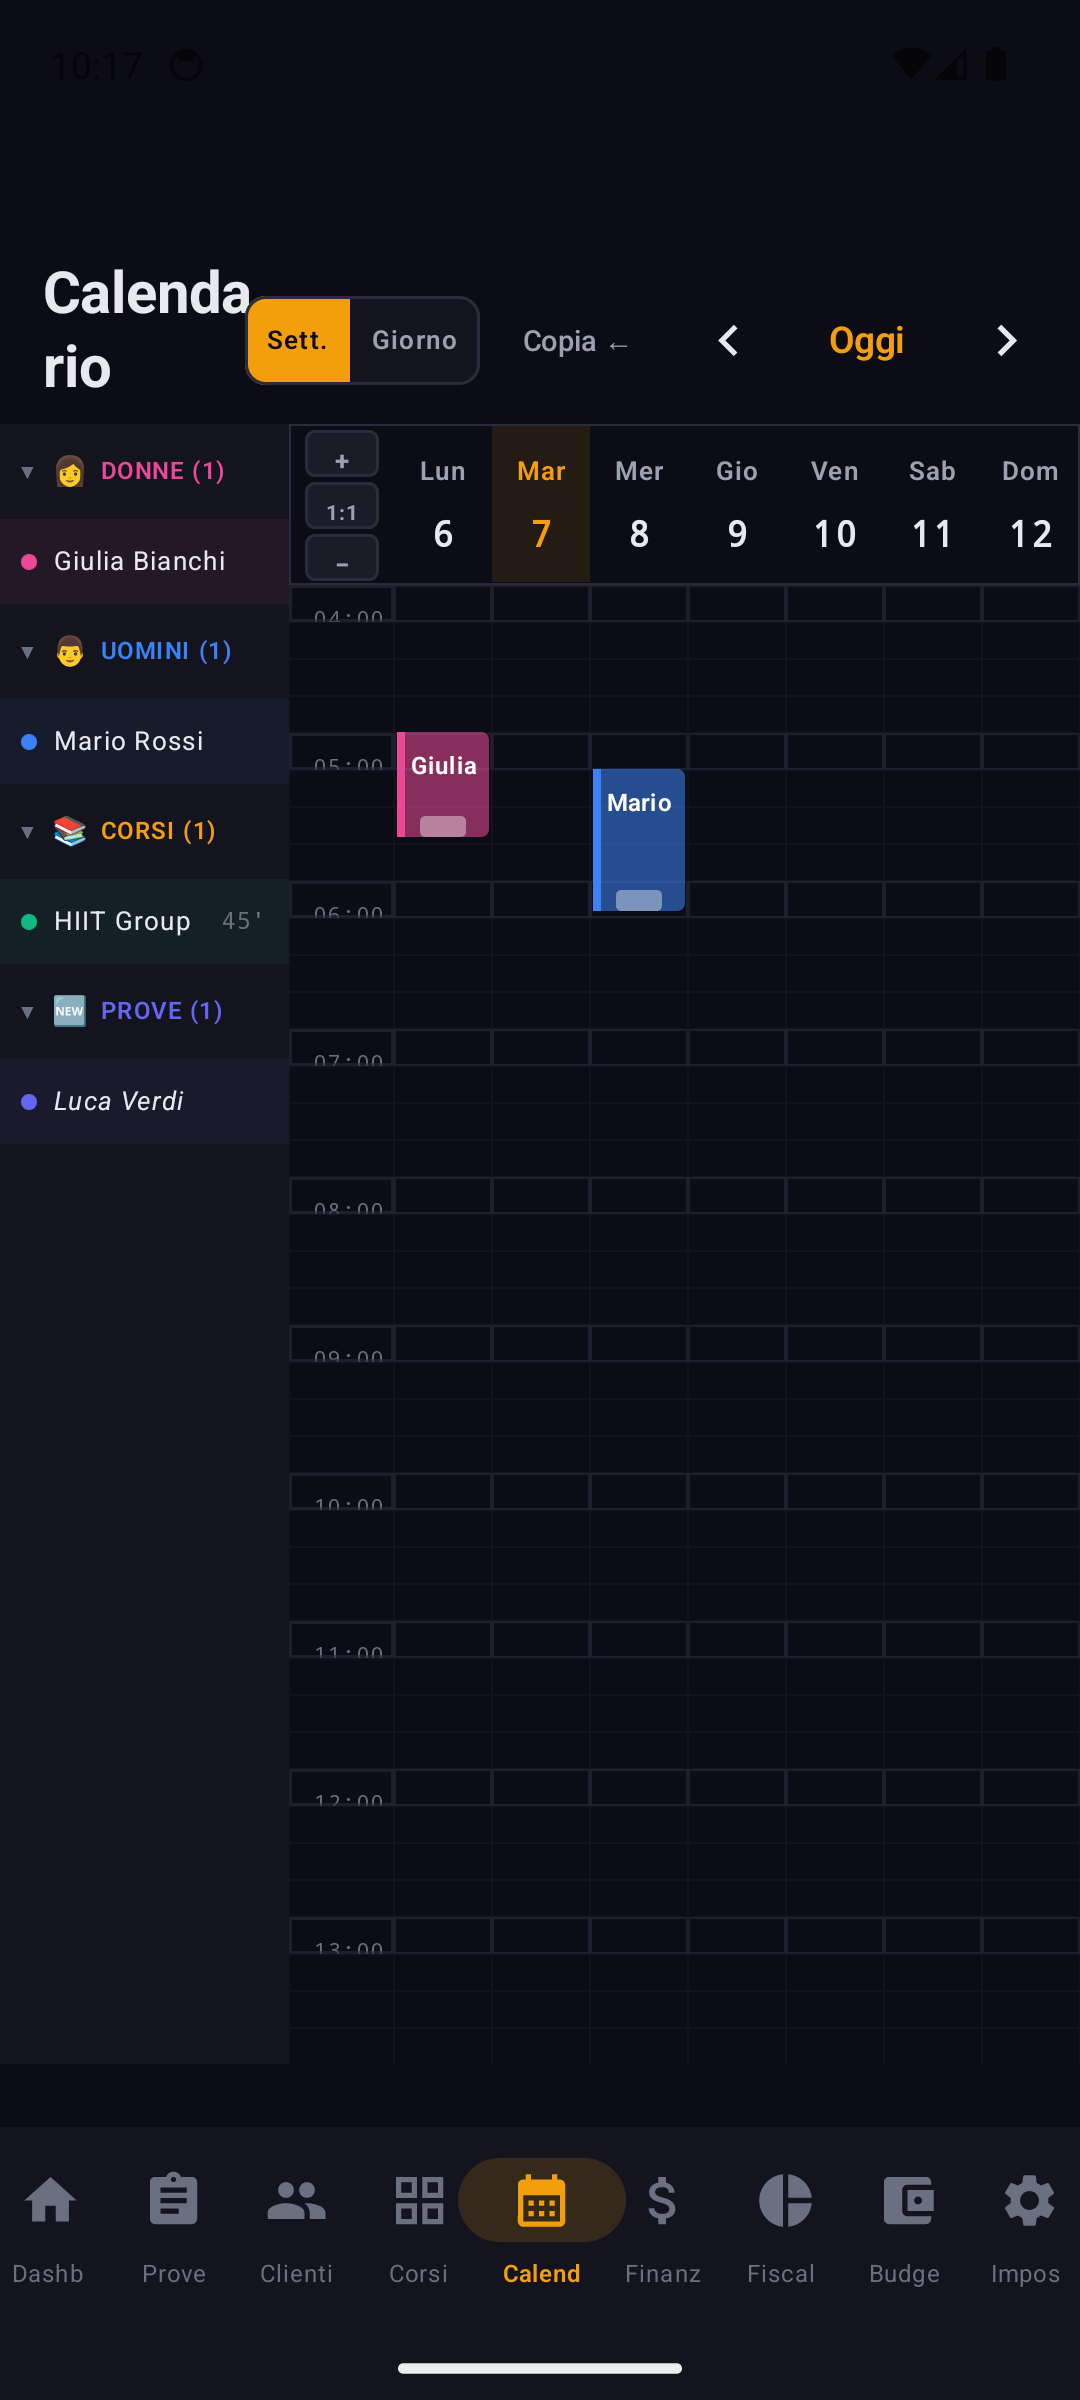Select Mar 7 day header
This screenshot has height=2400, width=1080.
coord(541,504)
